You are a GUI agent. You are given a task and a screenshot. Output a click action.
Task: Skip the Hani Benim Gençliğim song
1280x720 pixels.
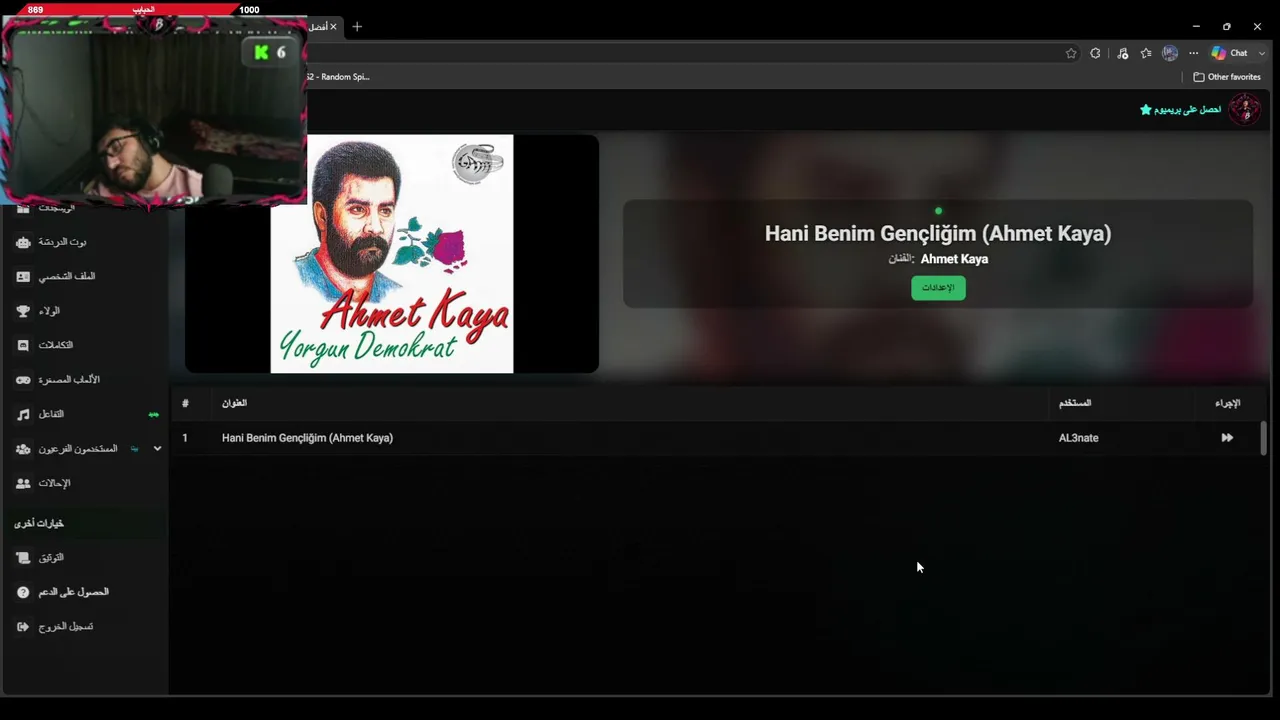click(1227, 438)
